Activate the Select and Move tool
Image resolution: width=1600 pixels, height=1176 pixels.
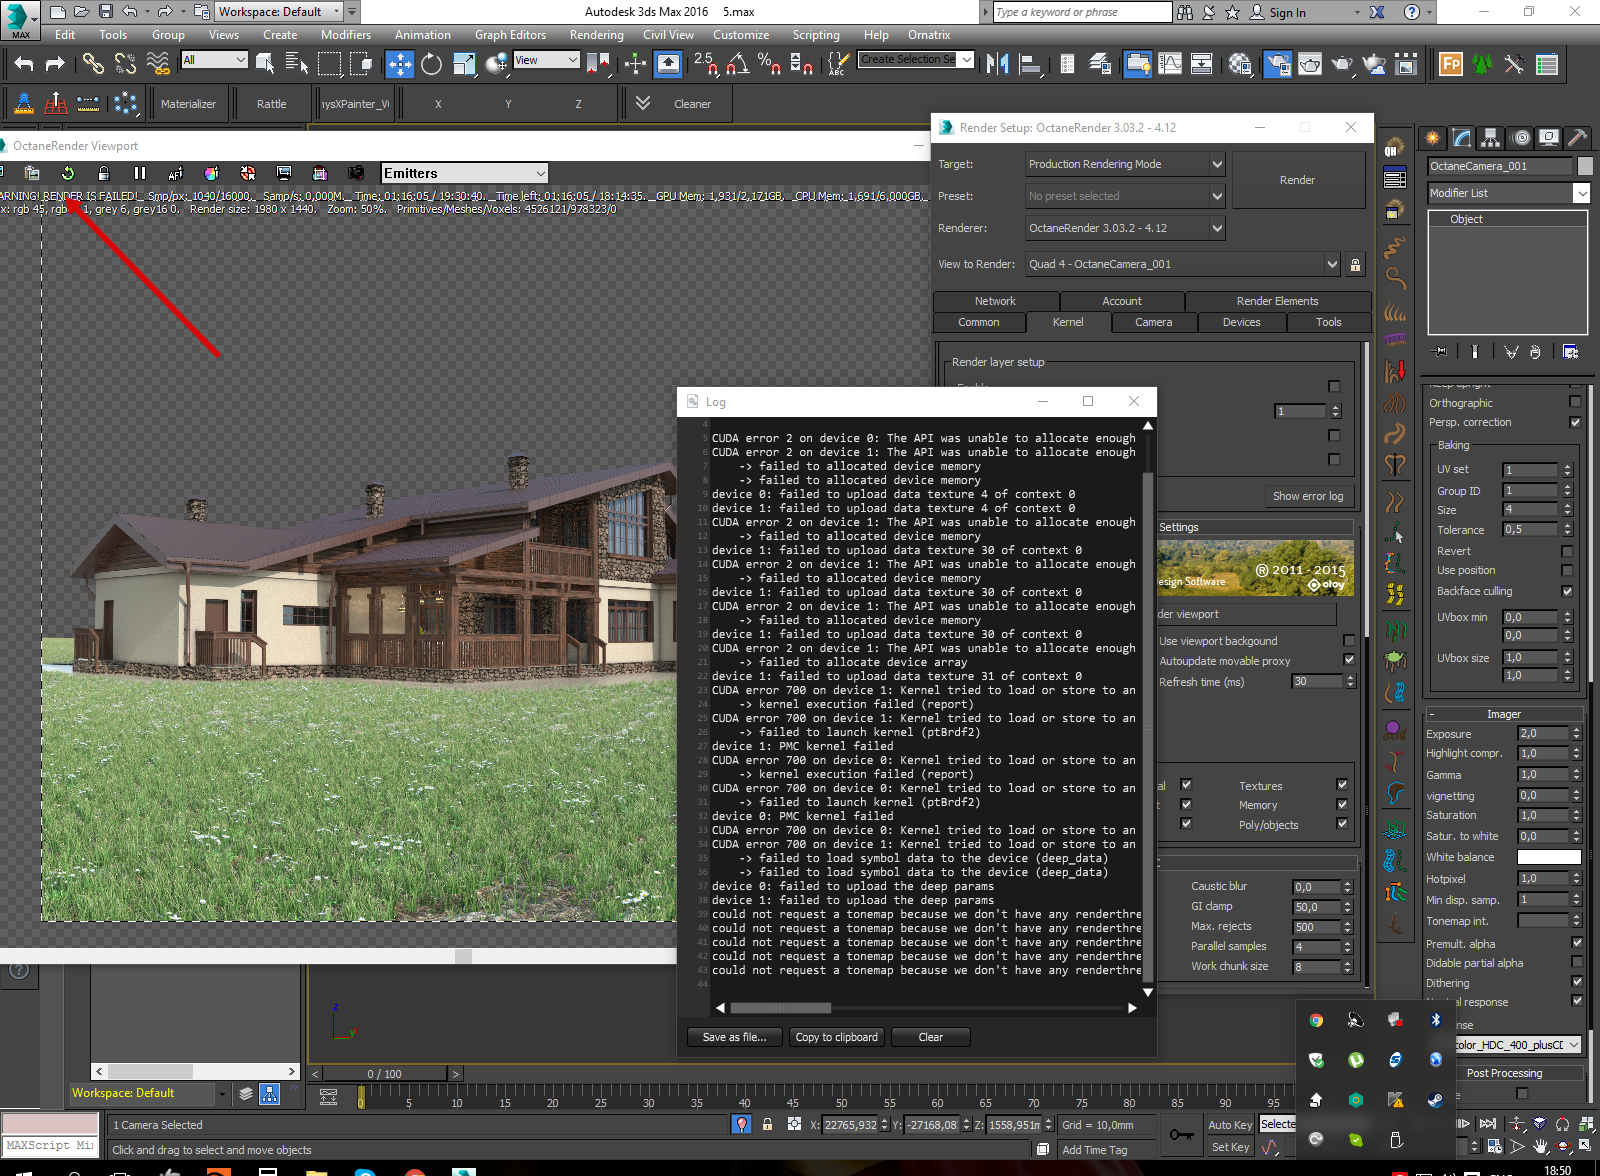tap(400, 64)
